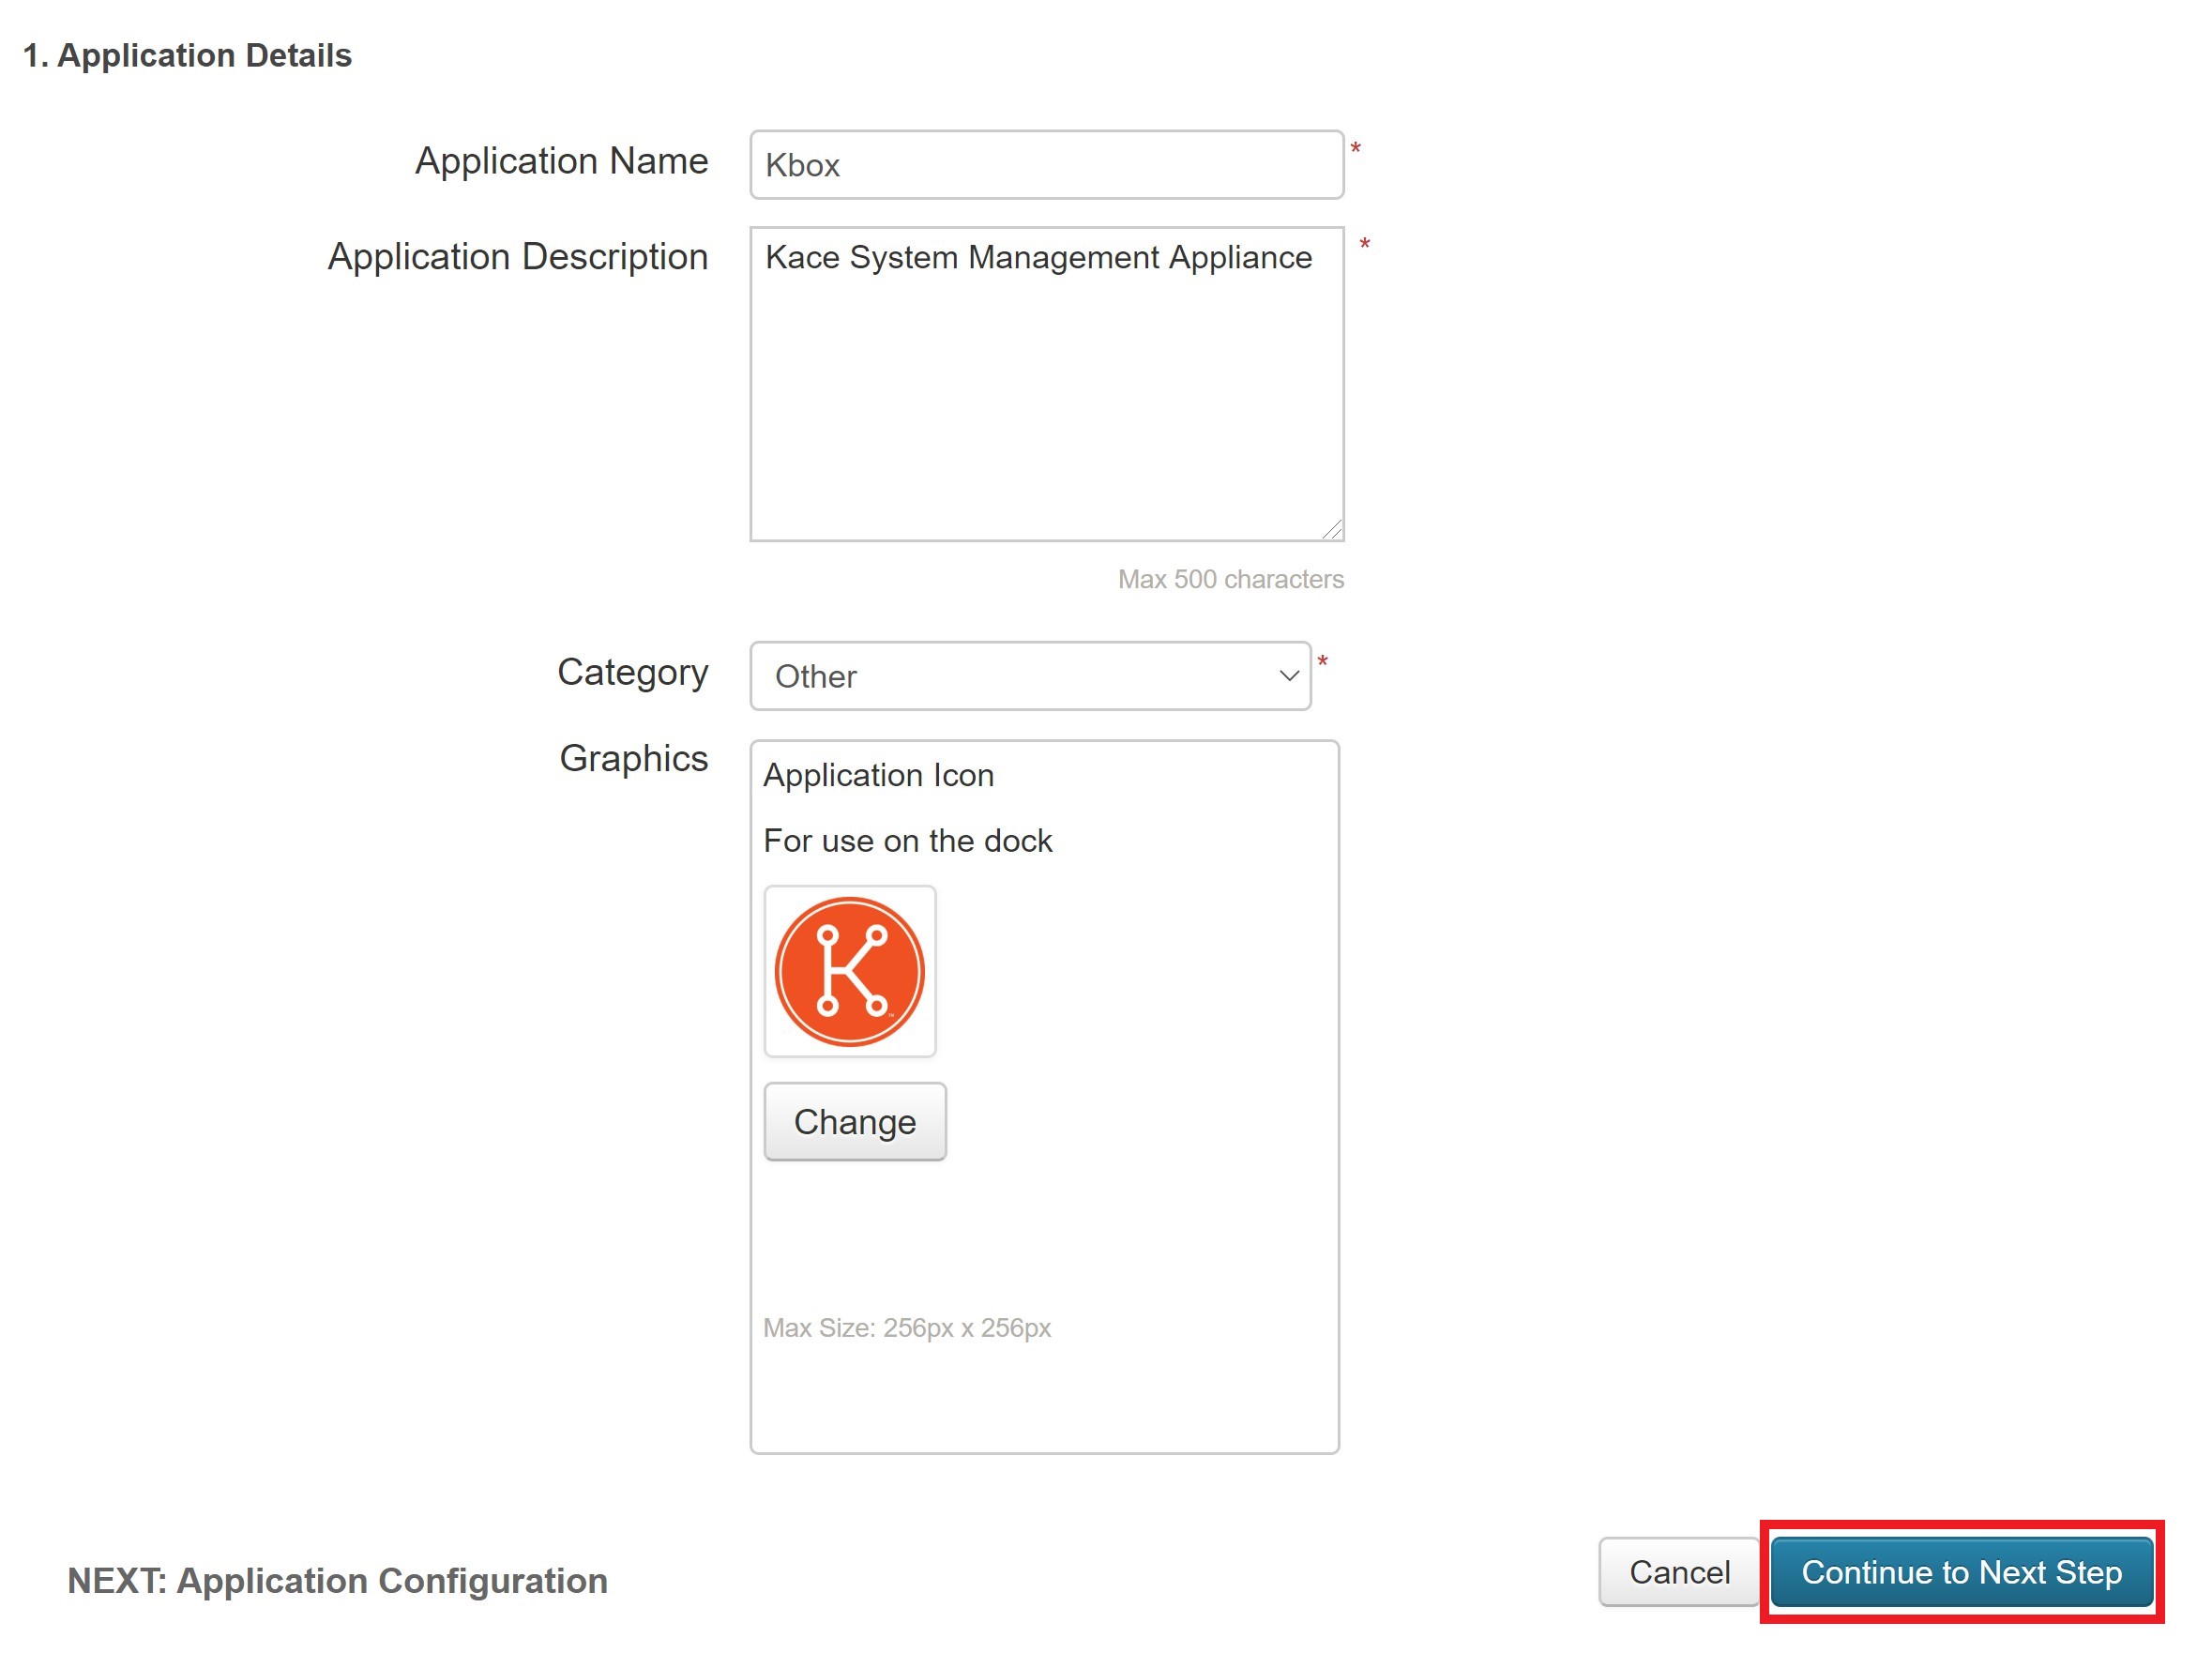Click the description text area resize handle
The image size is (2212, 1653).
(1332, 529)
